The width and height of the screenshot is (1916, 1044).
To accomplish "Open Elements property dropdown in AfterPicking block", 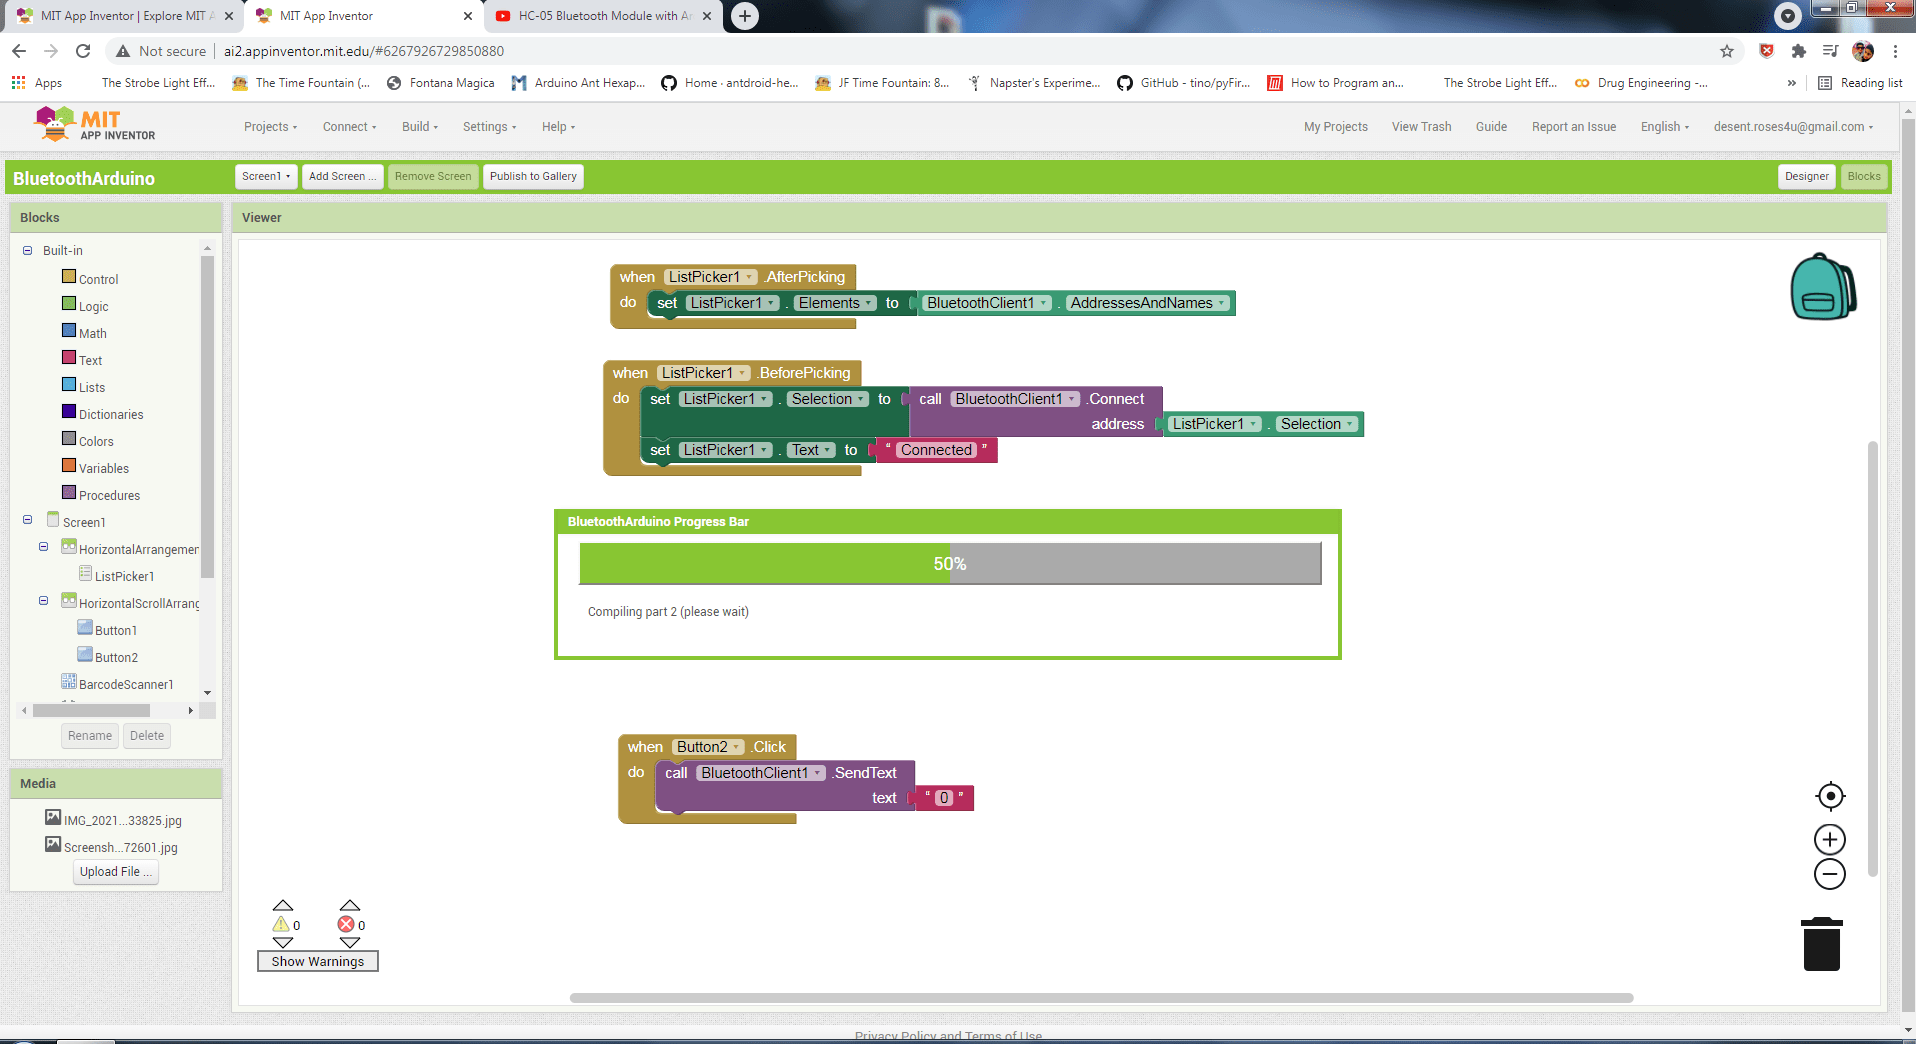I will (835, 303).
